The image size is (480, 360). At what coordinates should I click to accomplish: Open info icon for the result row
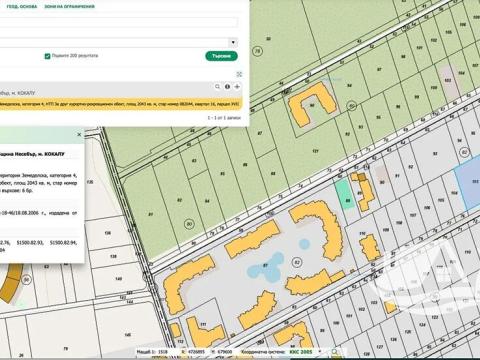(227, 87)
